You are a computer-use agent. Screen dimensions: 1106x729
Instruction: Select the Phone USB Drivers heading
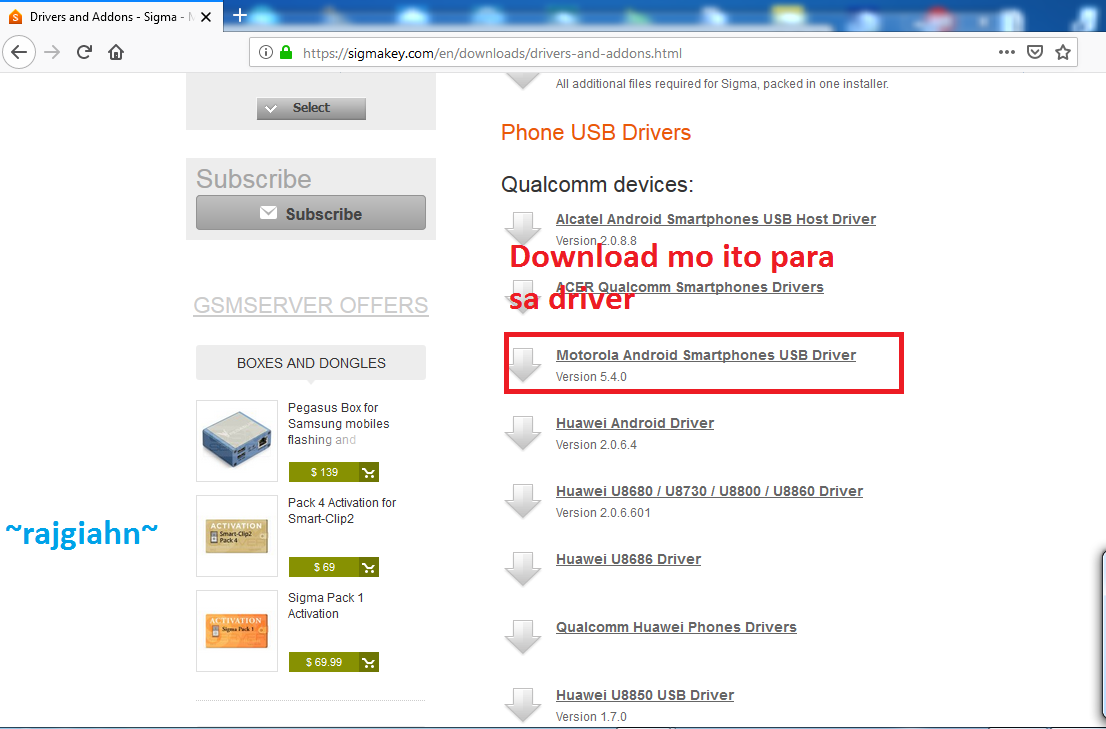pyautogui.click(x=596, y=133)
